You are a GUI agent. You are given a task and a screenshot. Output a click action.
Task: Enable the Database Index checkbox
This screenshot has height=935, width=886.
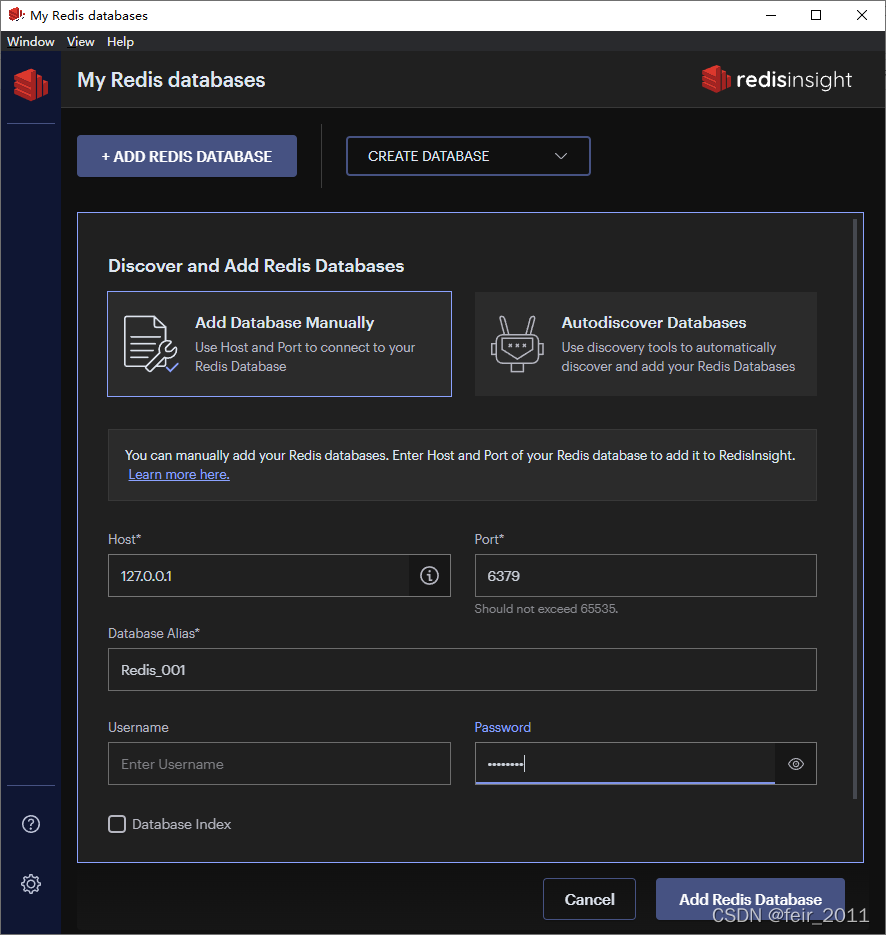pos(117,824)
